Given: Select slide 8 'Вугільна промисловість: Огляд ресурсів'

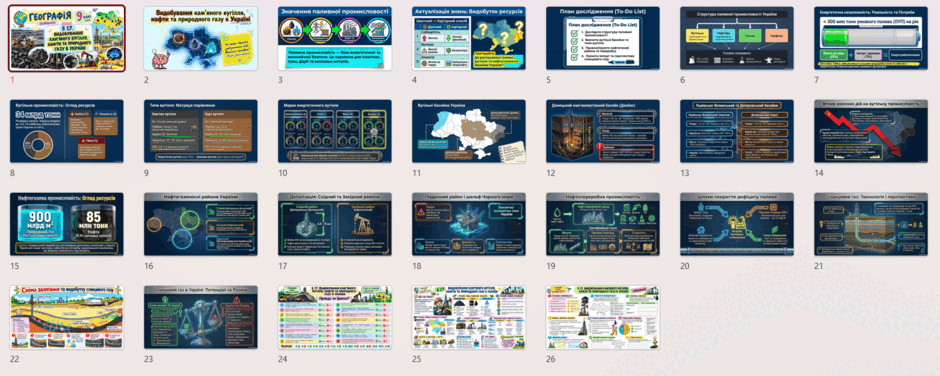Looking at the screenshot, I should tap(67, 131).
